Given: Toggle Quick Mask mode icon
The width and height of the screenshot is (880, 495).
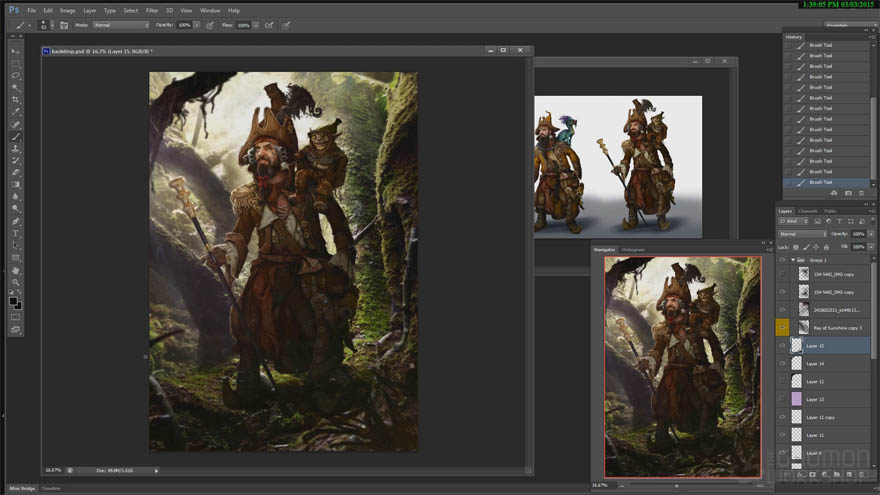Looking at the screenshot, I should click(x=16, y=318).
